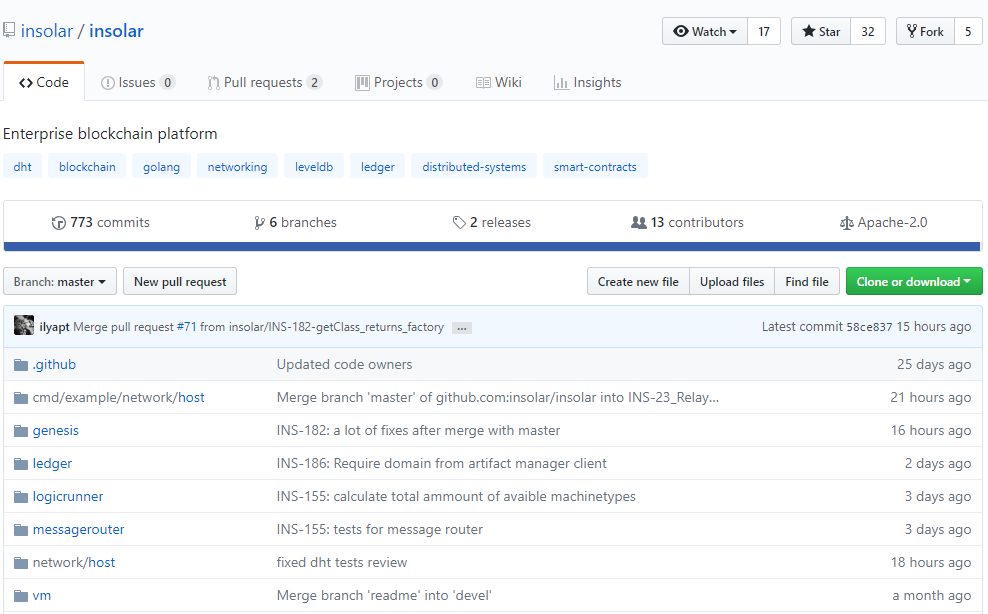View the 32 stargazers count
988x614 pixels.
coord(868,32)
